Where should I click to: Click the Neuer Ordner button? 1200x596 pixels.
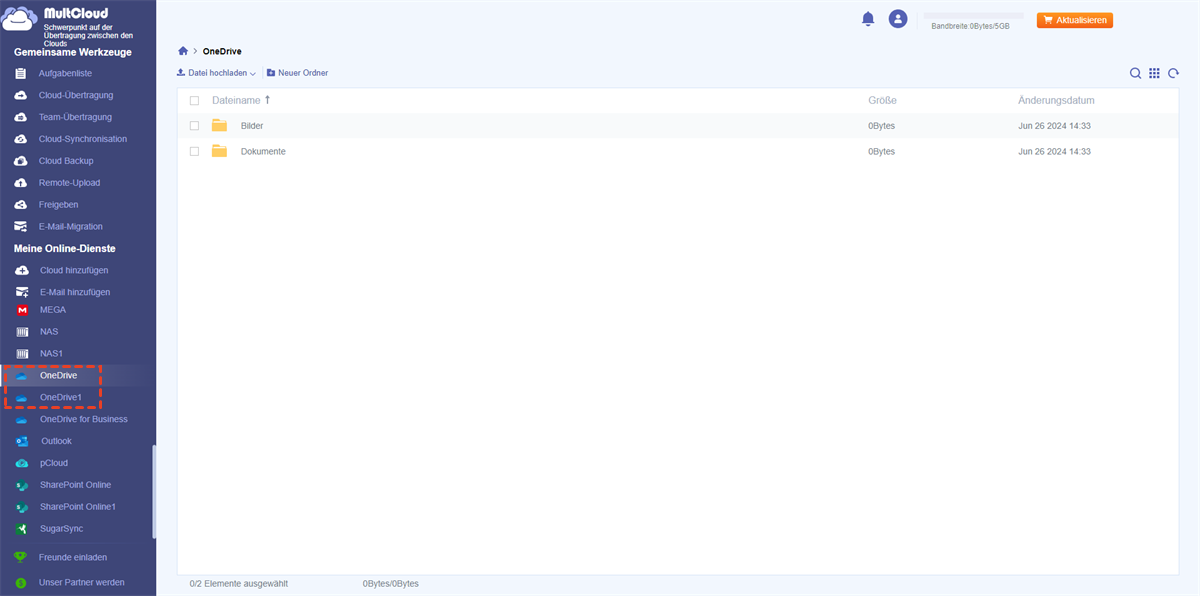(x=297, y=73)
